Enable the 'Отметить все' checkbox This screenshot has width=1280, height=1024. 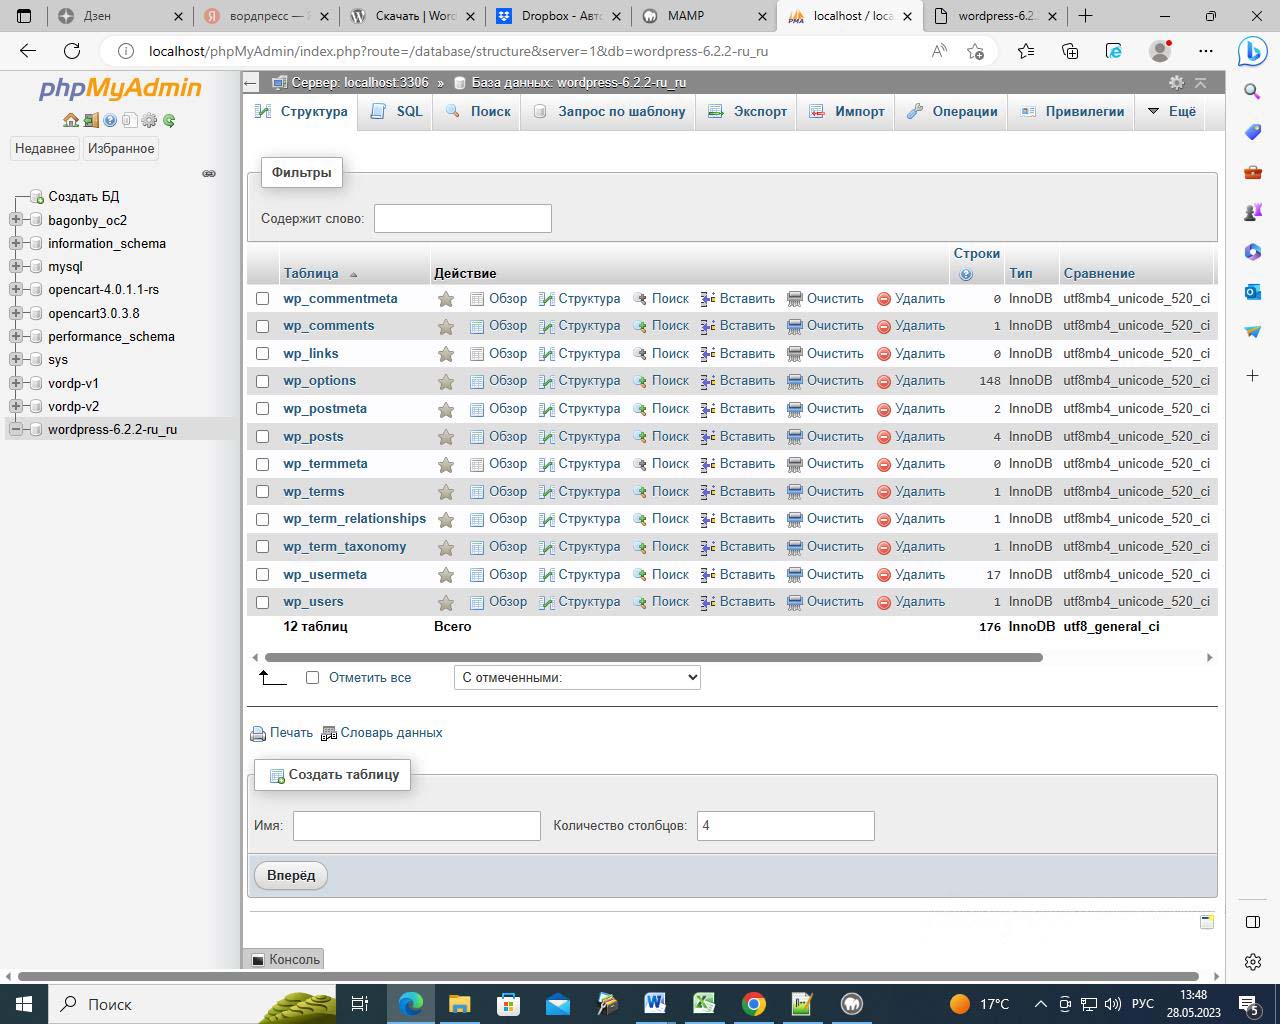(312, 677)
